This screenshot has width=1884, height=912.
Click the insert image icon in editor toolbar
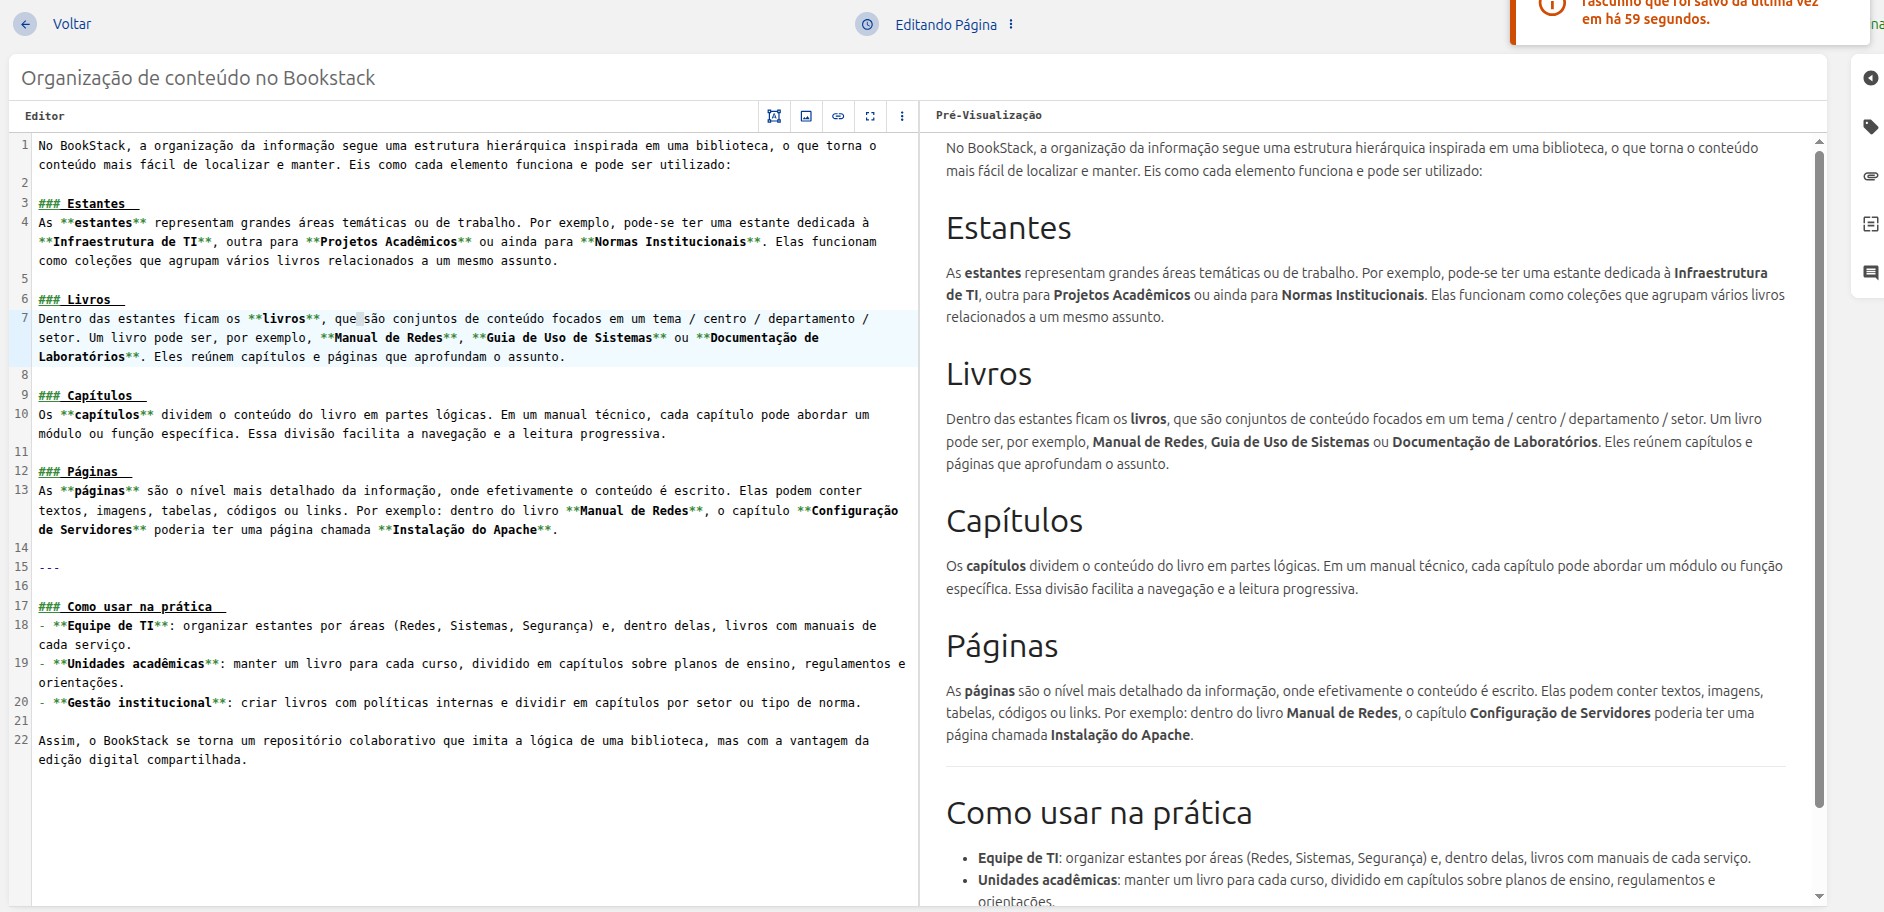click(806, 116)
